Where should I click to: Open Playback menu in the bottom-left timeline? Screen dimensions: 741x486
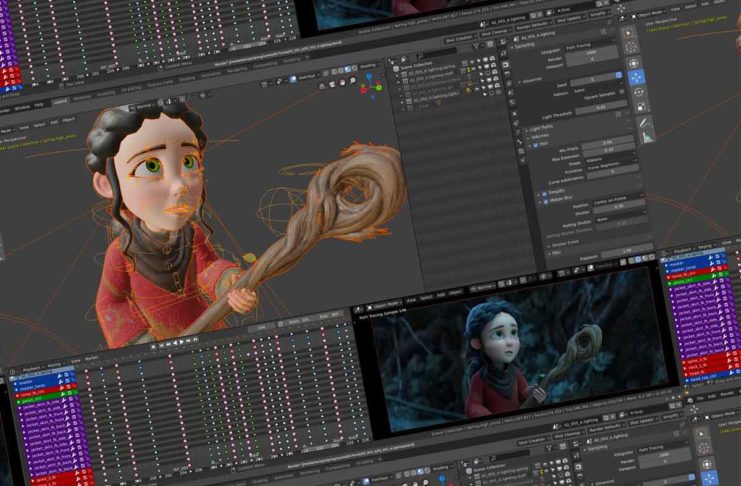point(32,369)
